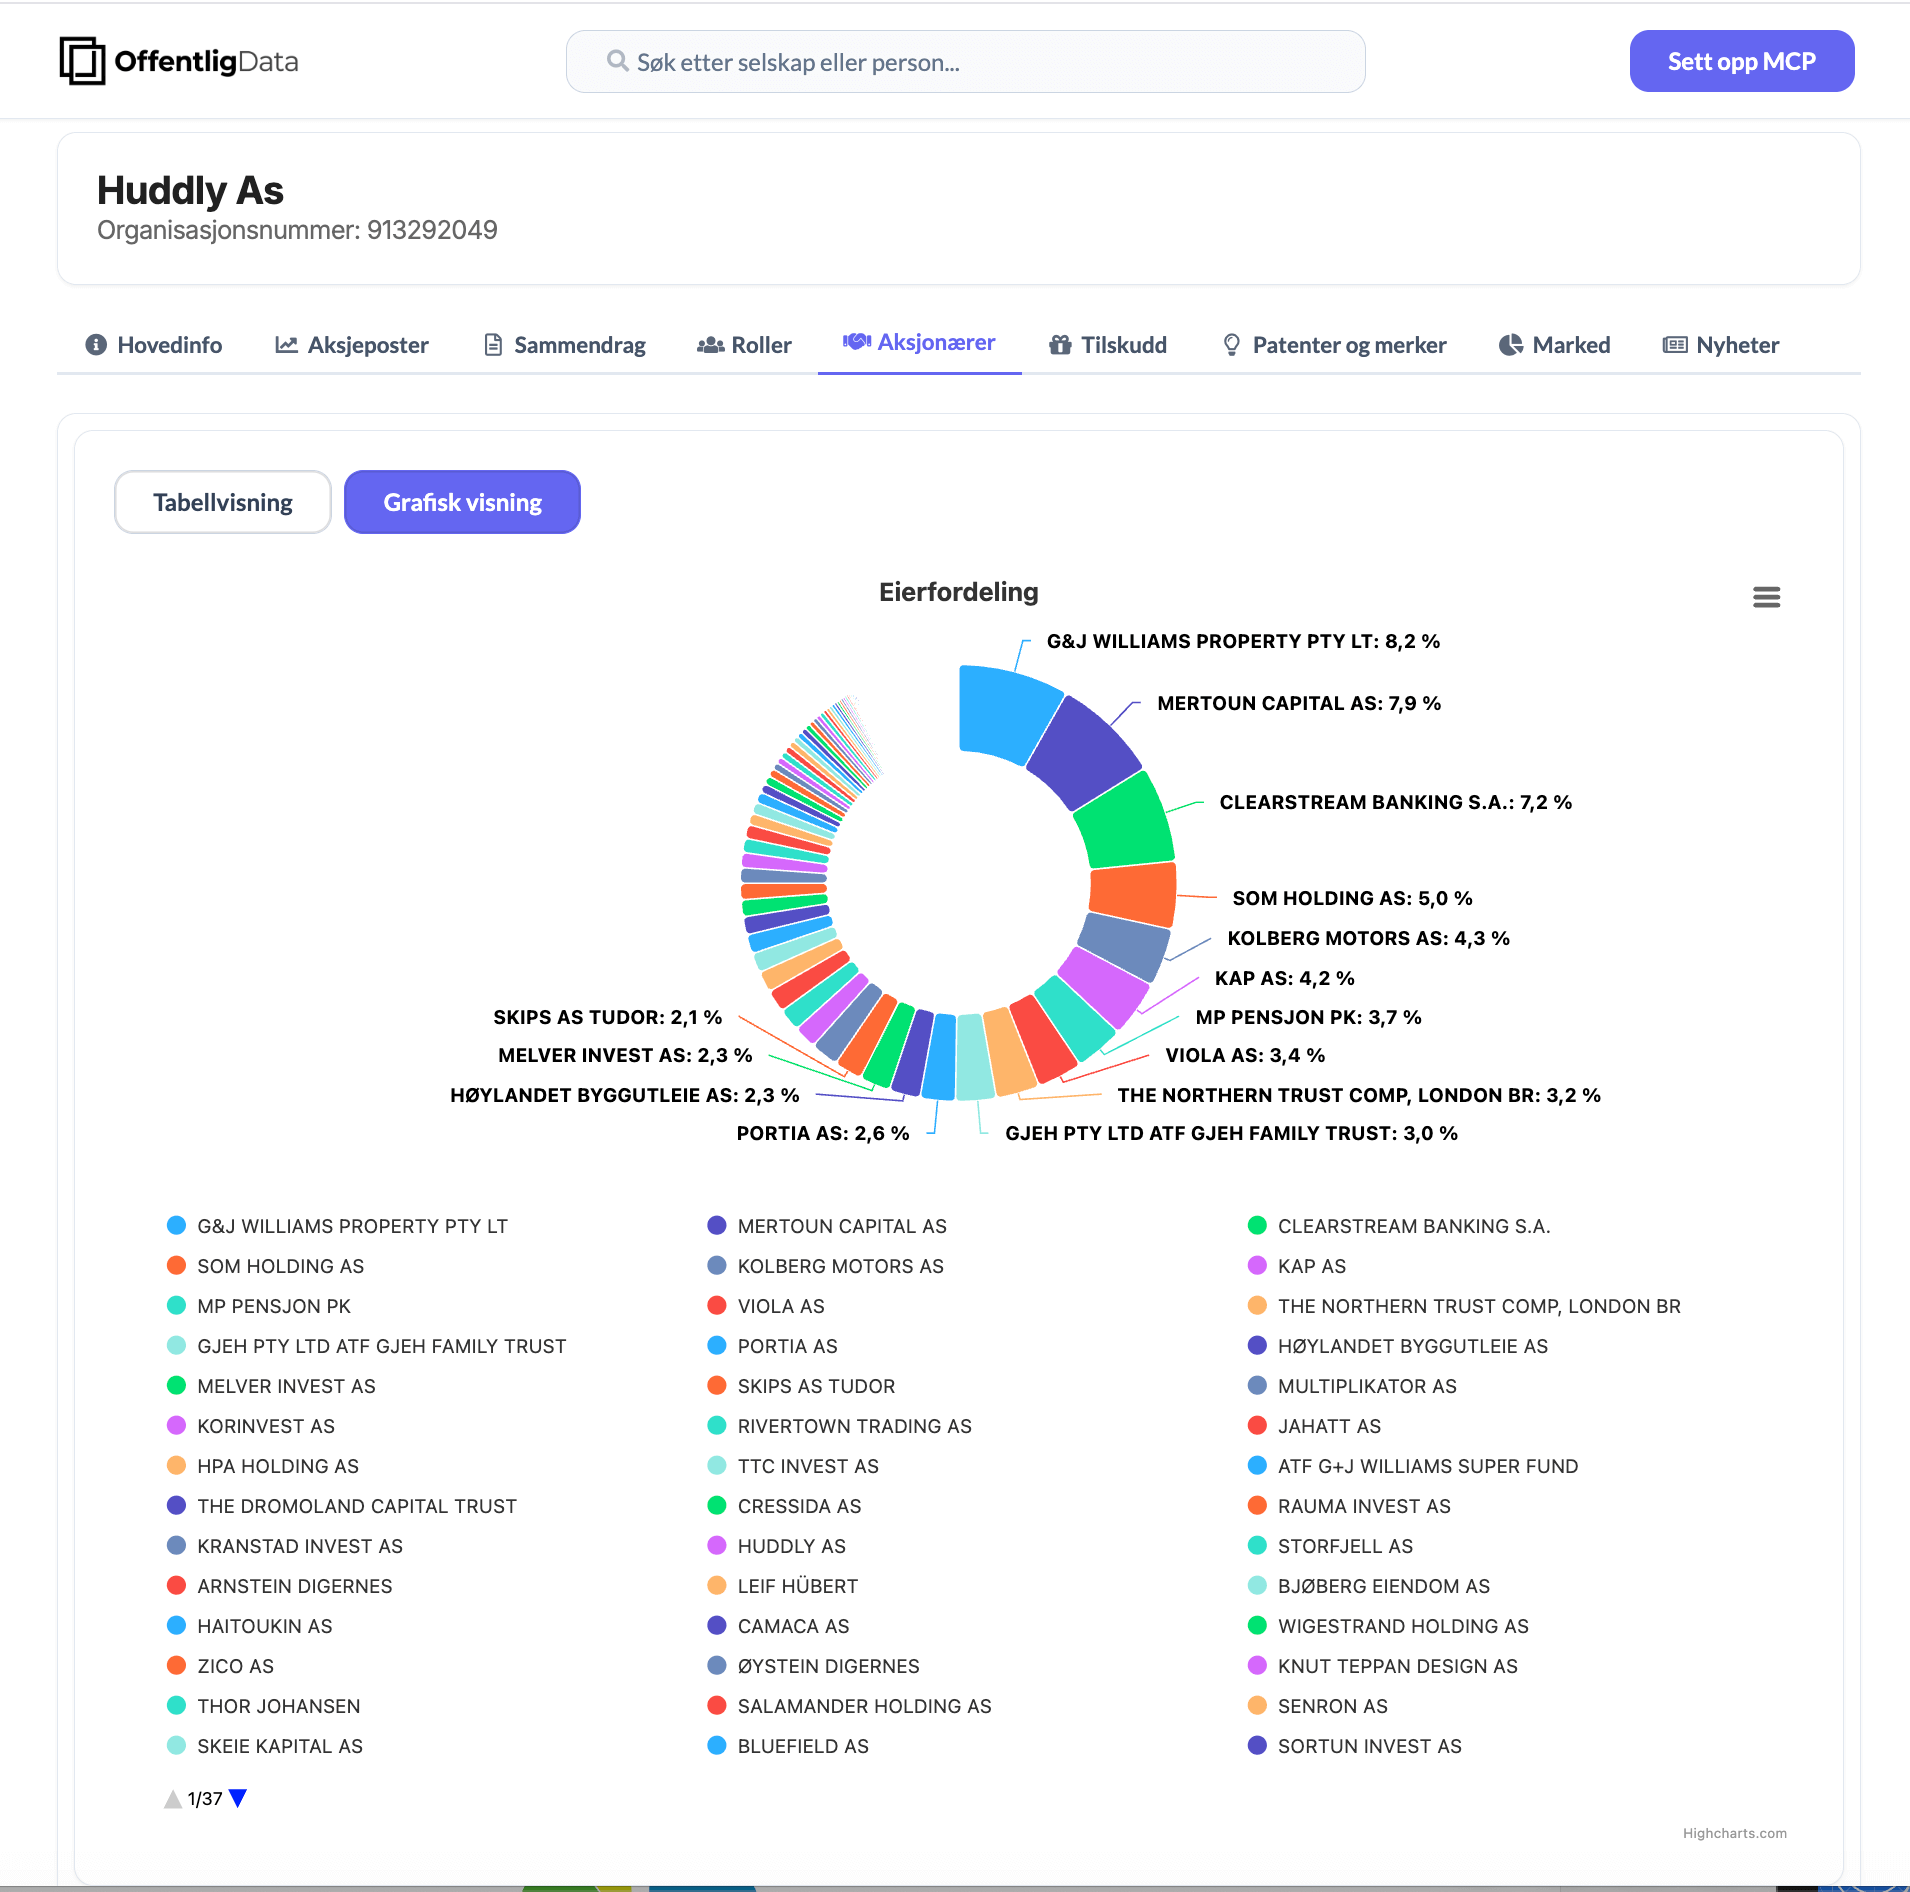Hide SOM HOLDING AS in legend
Image resolution: width=1910 pixels, height=1892 pixels.
pos(280,1266)
